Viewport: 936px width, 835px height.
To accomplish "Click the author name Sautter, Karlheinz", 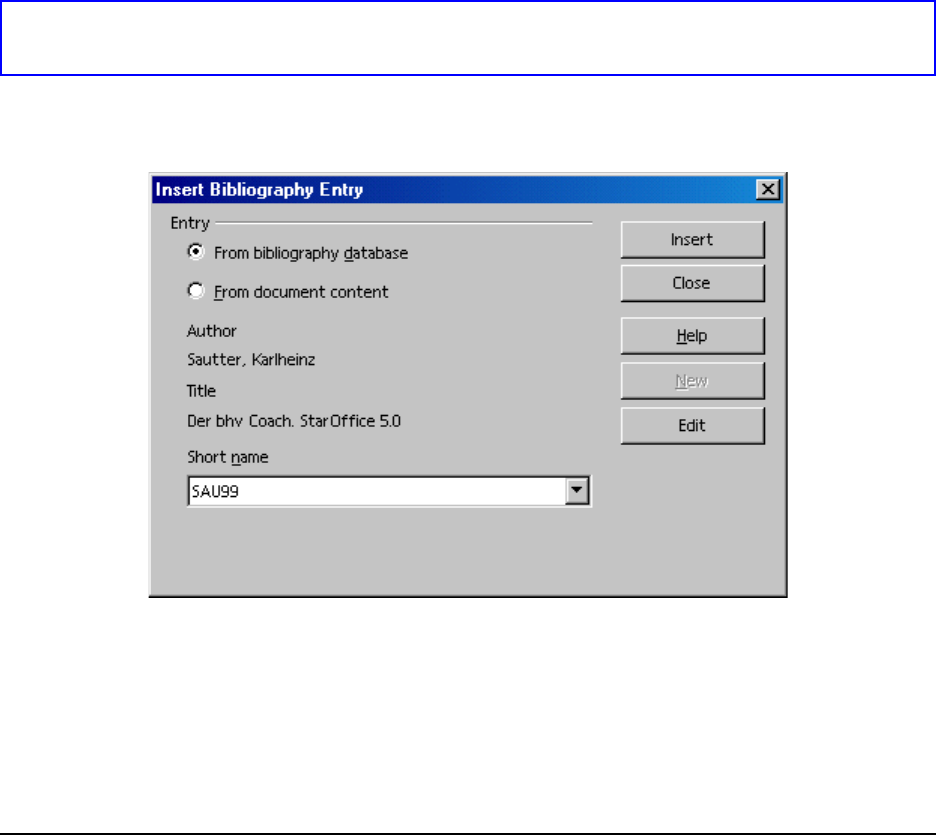I will coord(251,359).
